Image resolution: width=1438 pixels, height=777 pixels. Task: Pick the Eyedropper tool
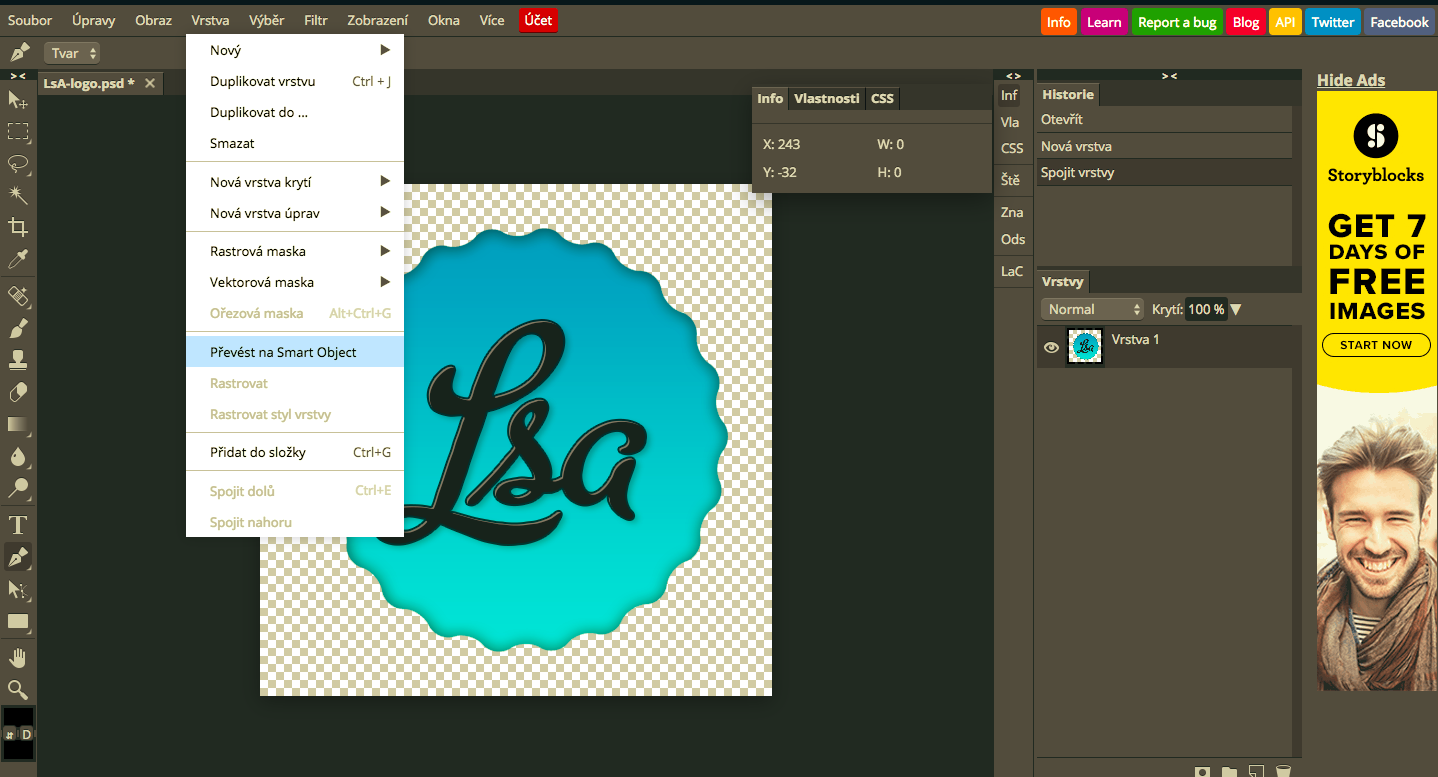click(x=16, y=258)
